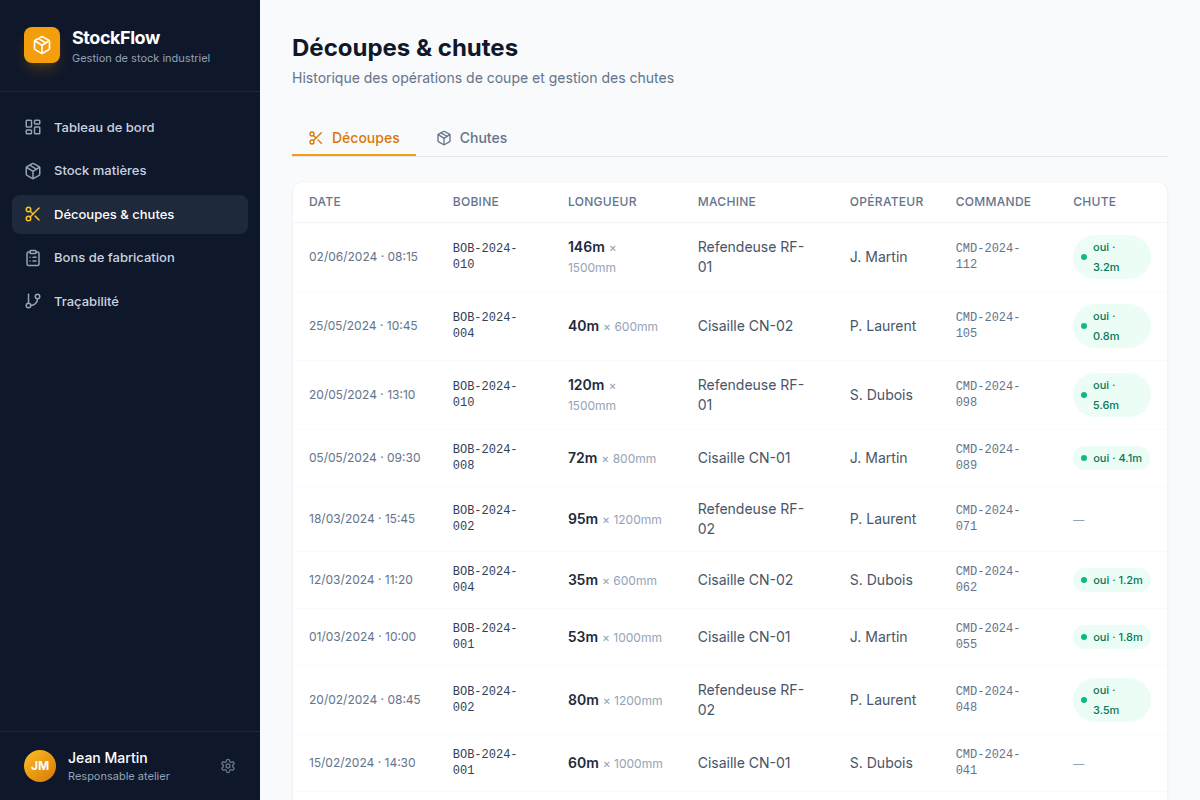Click the Bons de fabrication clipboard icon
This screenshot has height=800, width=1200.
click(33, 258)
